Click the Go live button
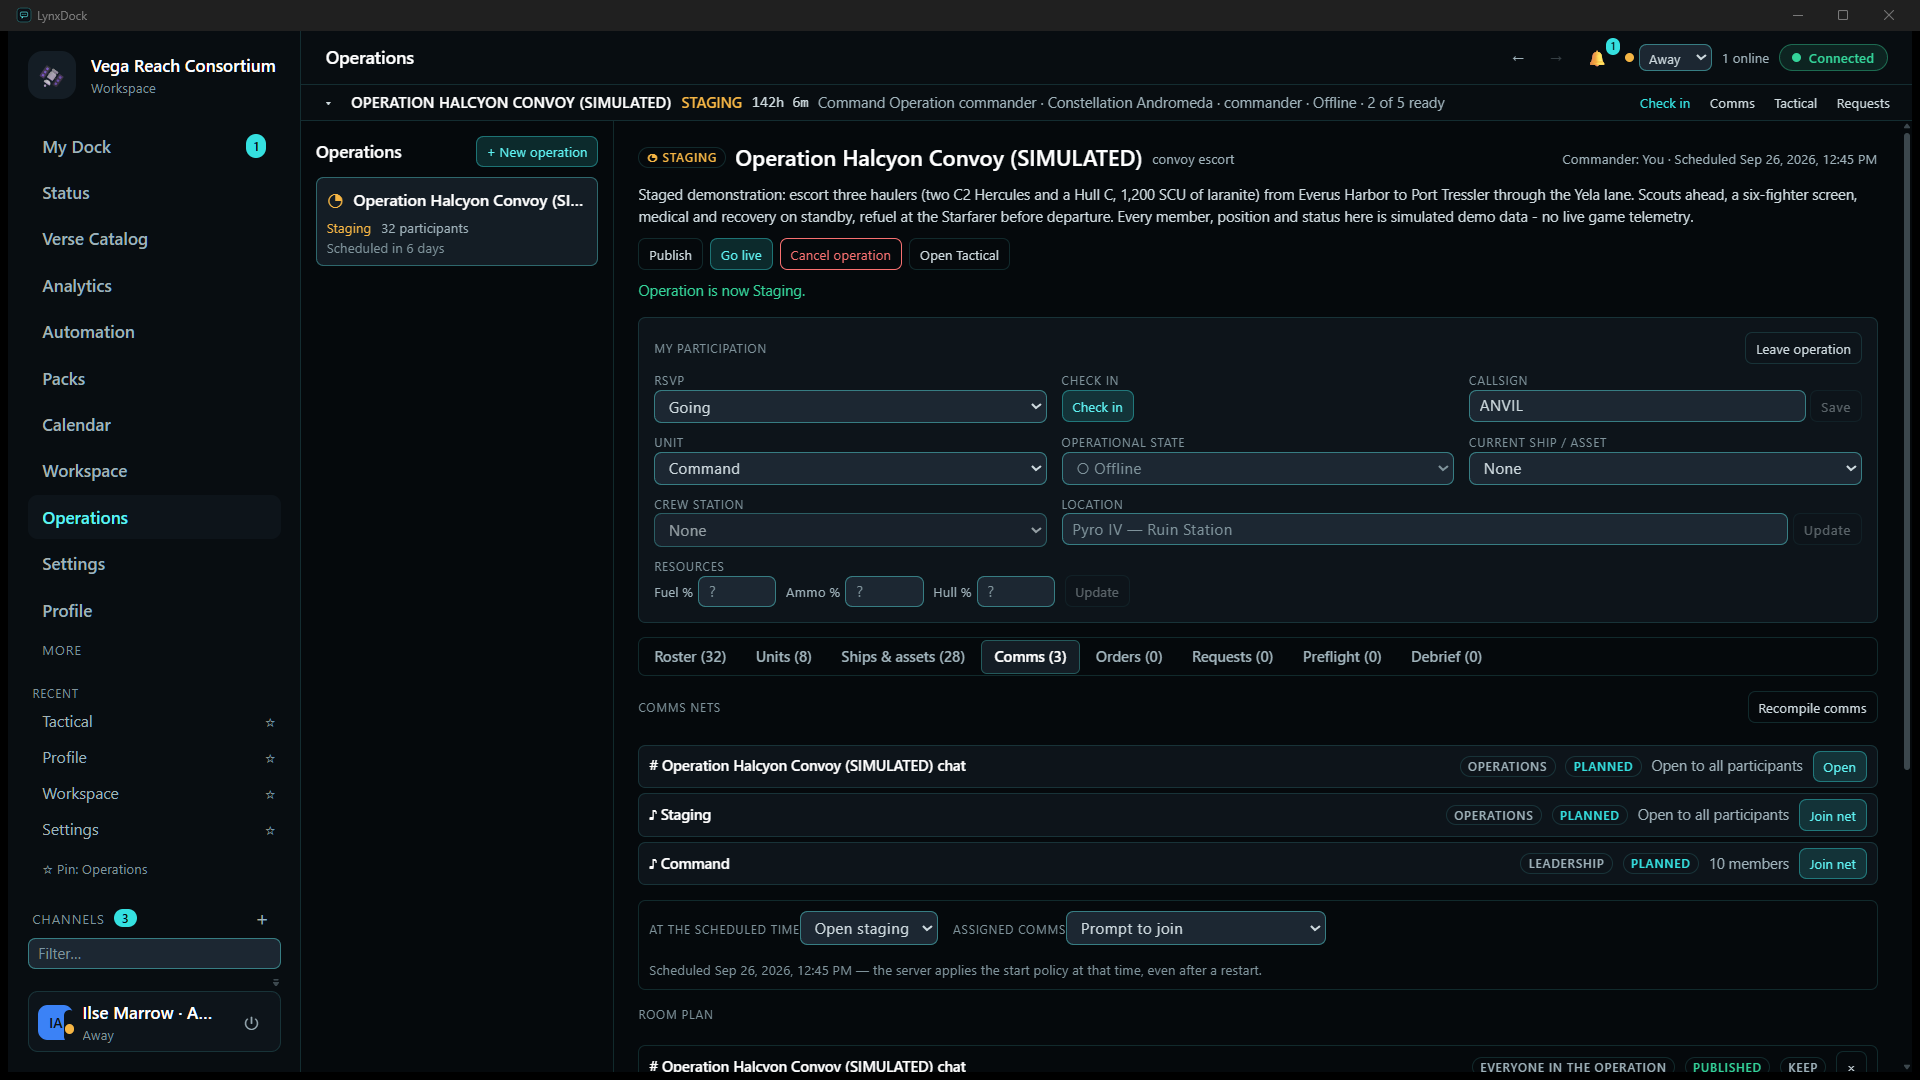 741,255
